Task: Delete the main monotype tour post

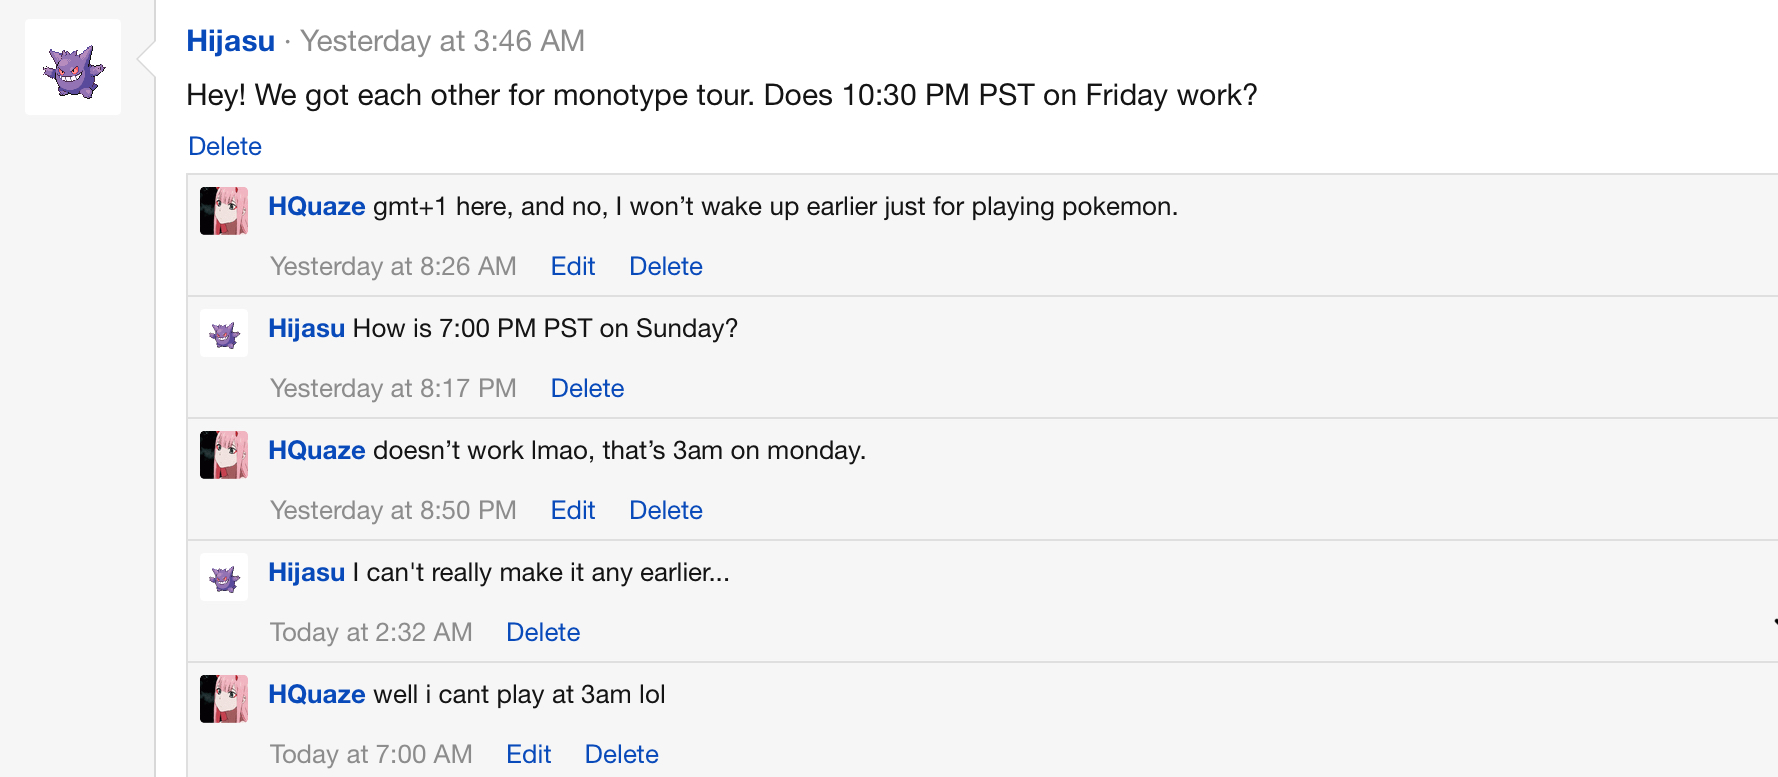Action: (x=225, y=146)
